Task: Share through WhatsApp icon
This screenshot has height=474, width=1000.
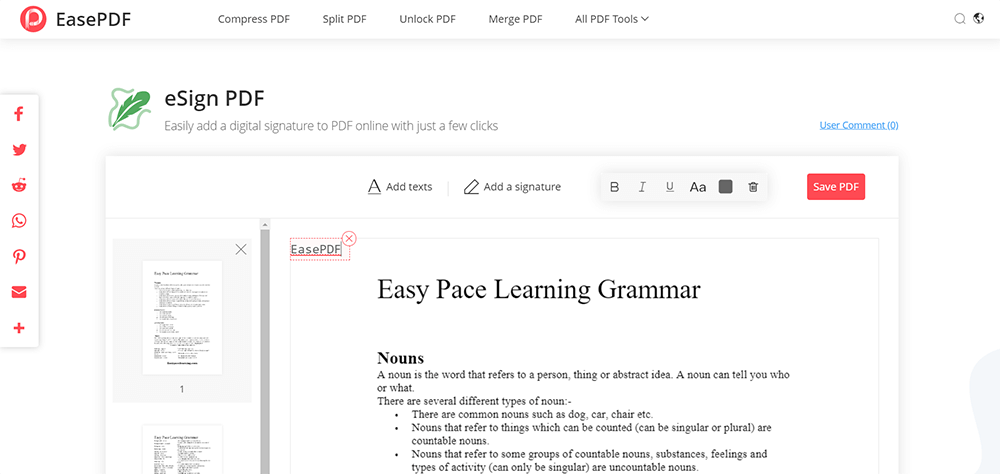Action: (19, 221)
